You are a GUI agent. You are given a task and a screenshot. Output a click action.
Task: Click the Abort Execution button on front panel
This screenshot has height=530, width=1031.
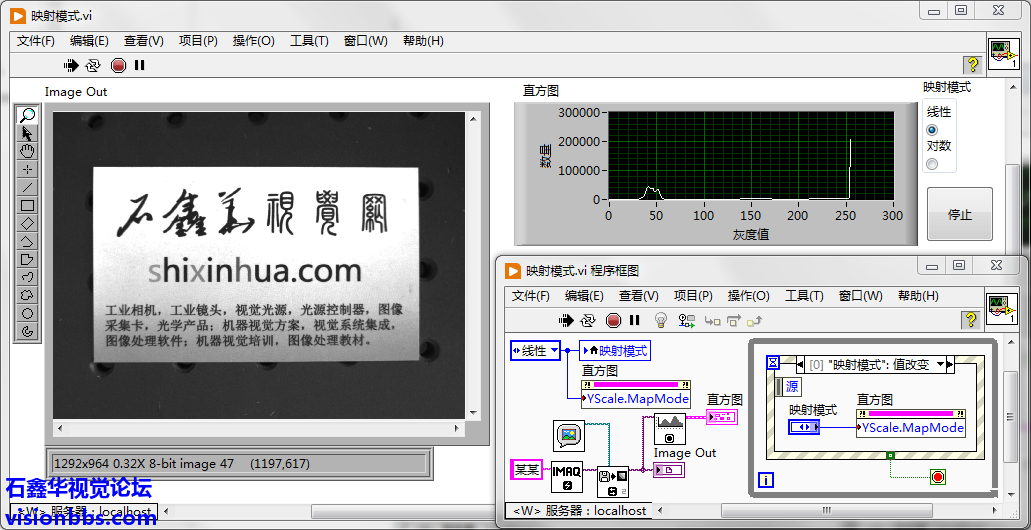(118, 65)
